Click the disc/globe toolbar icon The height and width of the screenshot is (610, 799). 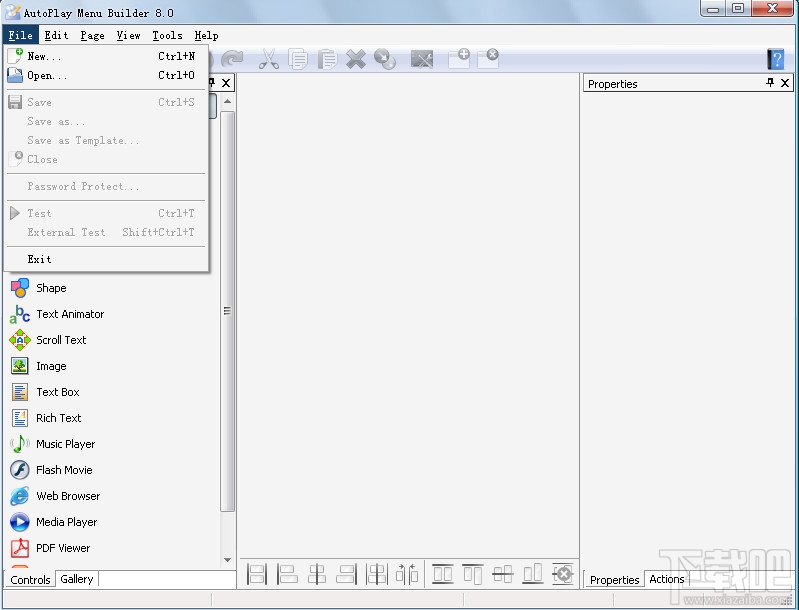tap(385, 59)
